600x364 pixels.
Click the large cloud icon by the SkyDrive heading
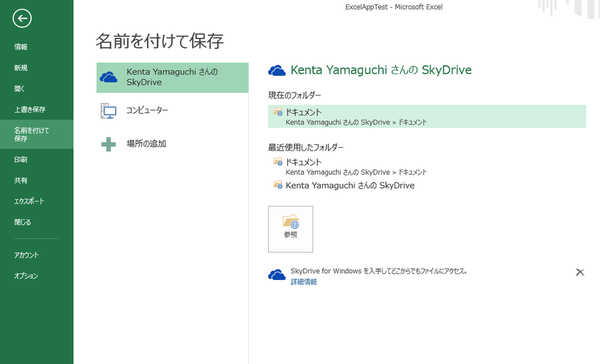point(277,70)
